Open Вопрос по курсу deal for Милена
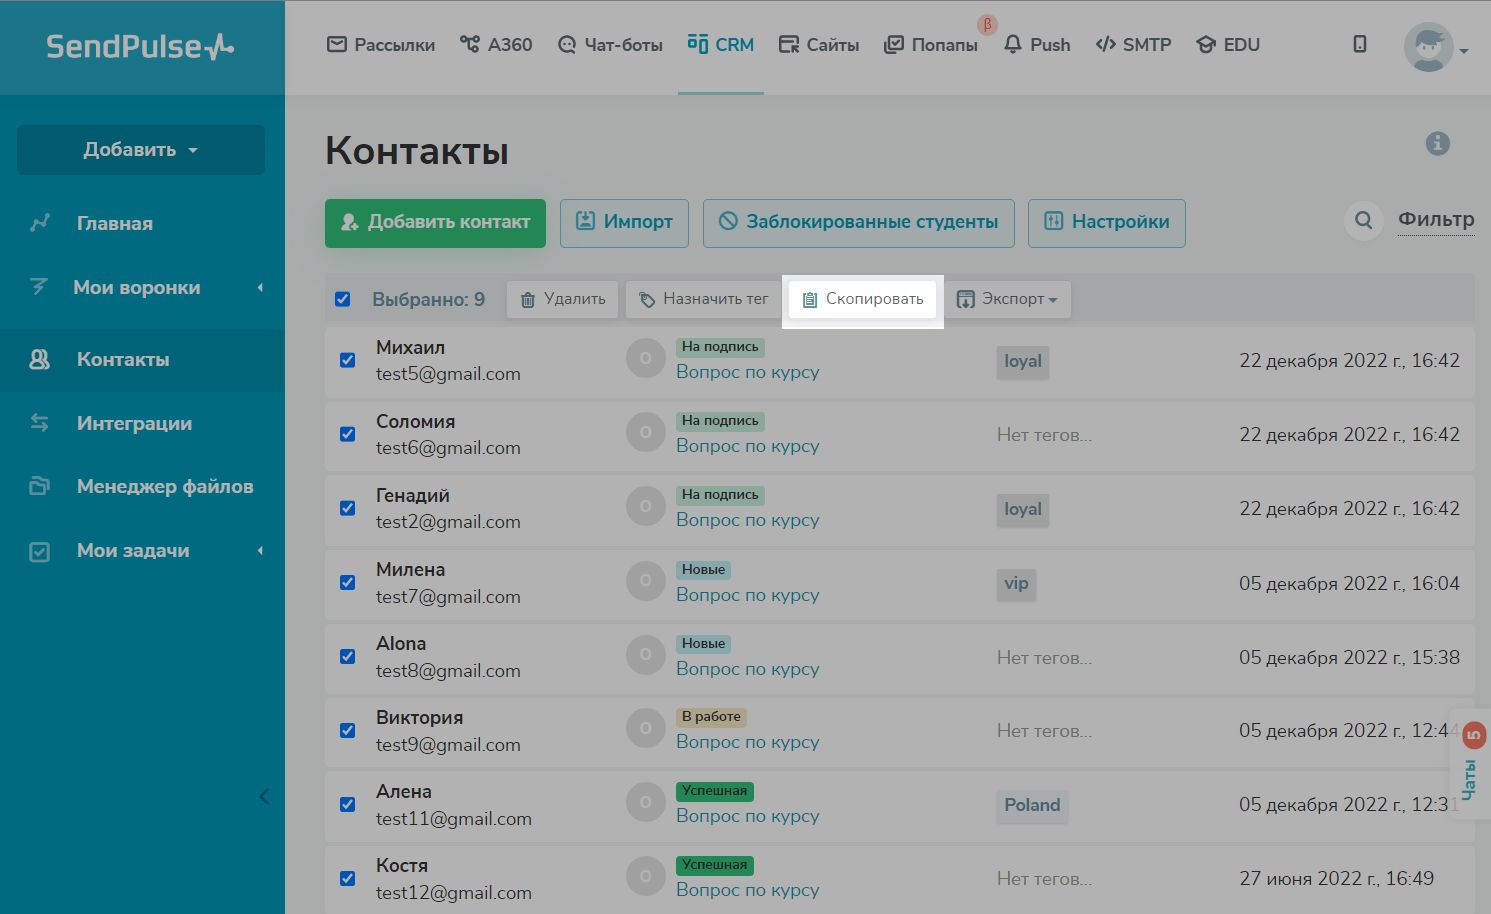 click(748, 595)
